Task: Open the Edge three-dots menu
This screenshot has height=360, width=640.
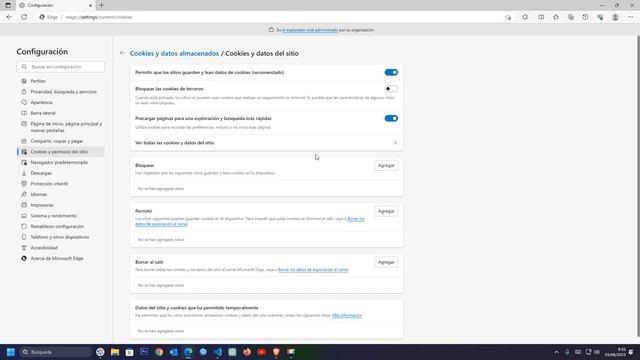Action: click(631, 17)
